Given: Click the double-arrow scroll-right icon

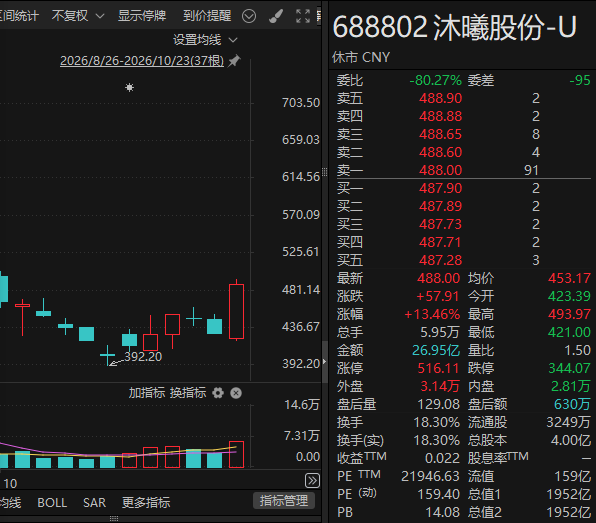Looking at the screenshot, I should (x=312, y=481).
